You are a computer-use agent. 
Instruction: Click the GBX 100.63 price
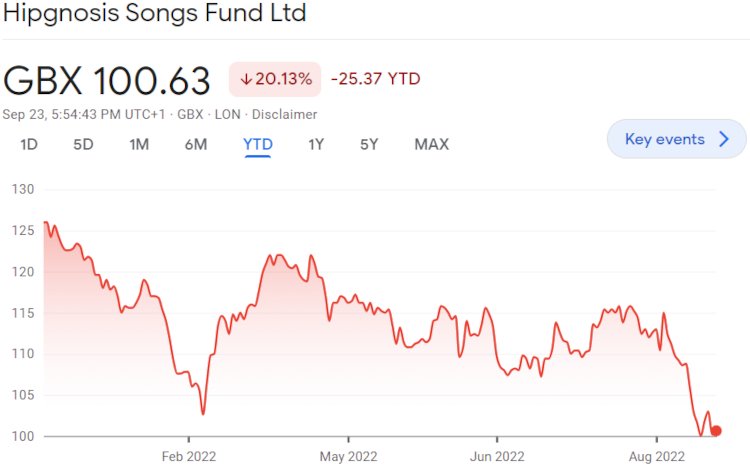click(107, 80)
